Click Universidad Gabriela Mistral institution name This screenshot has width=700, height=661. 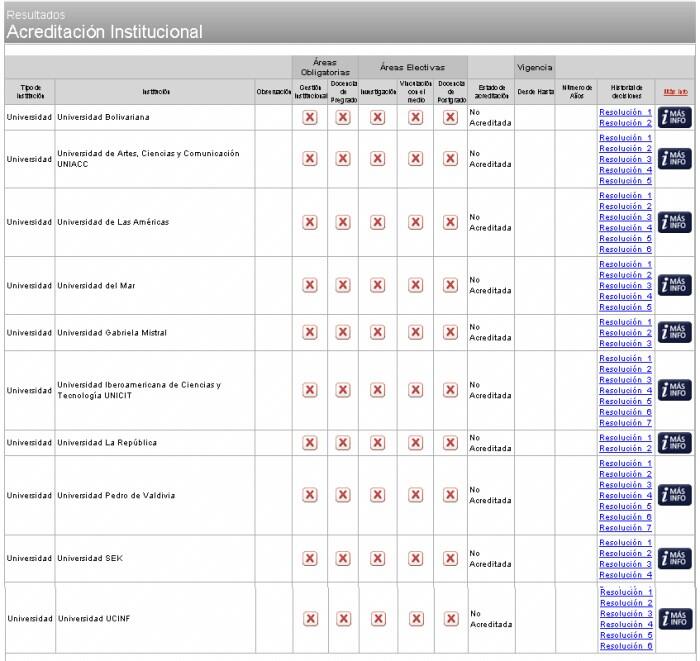click(112, 333)
